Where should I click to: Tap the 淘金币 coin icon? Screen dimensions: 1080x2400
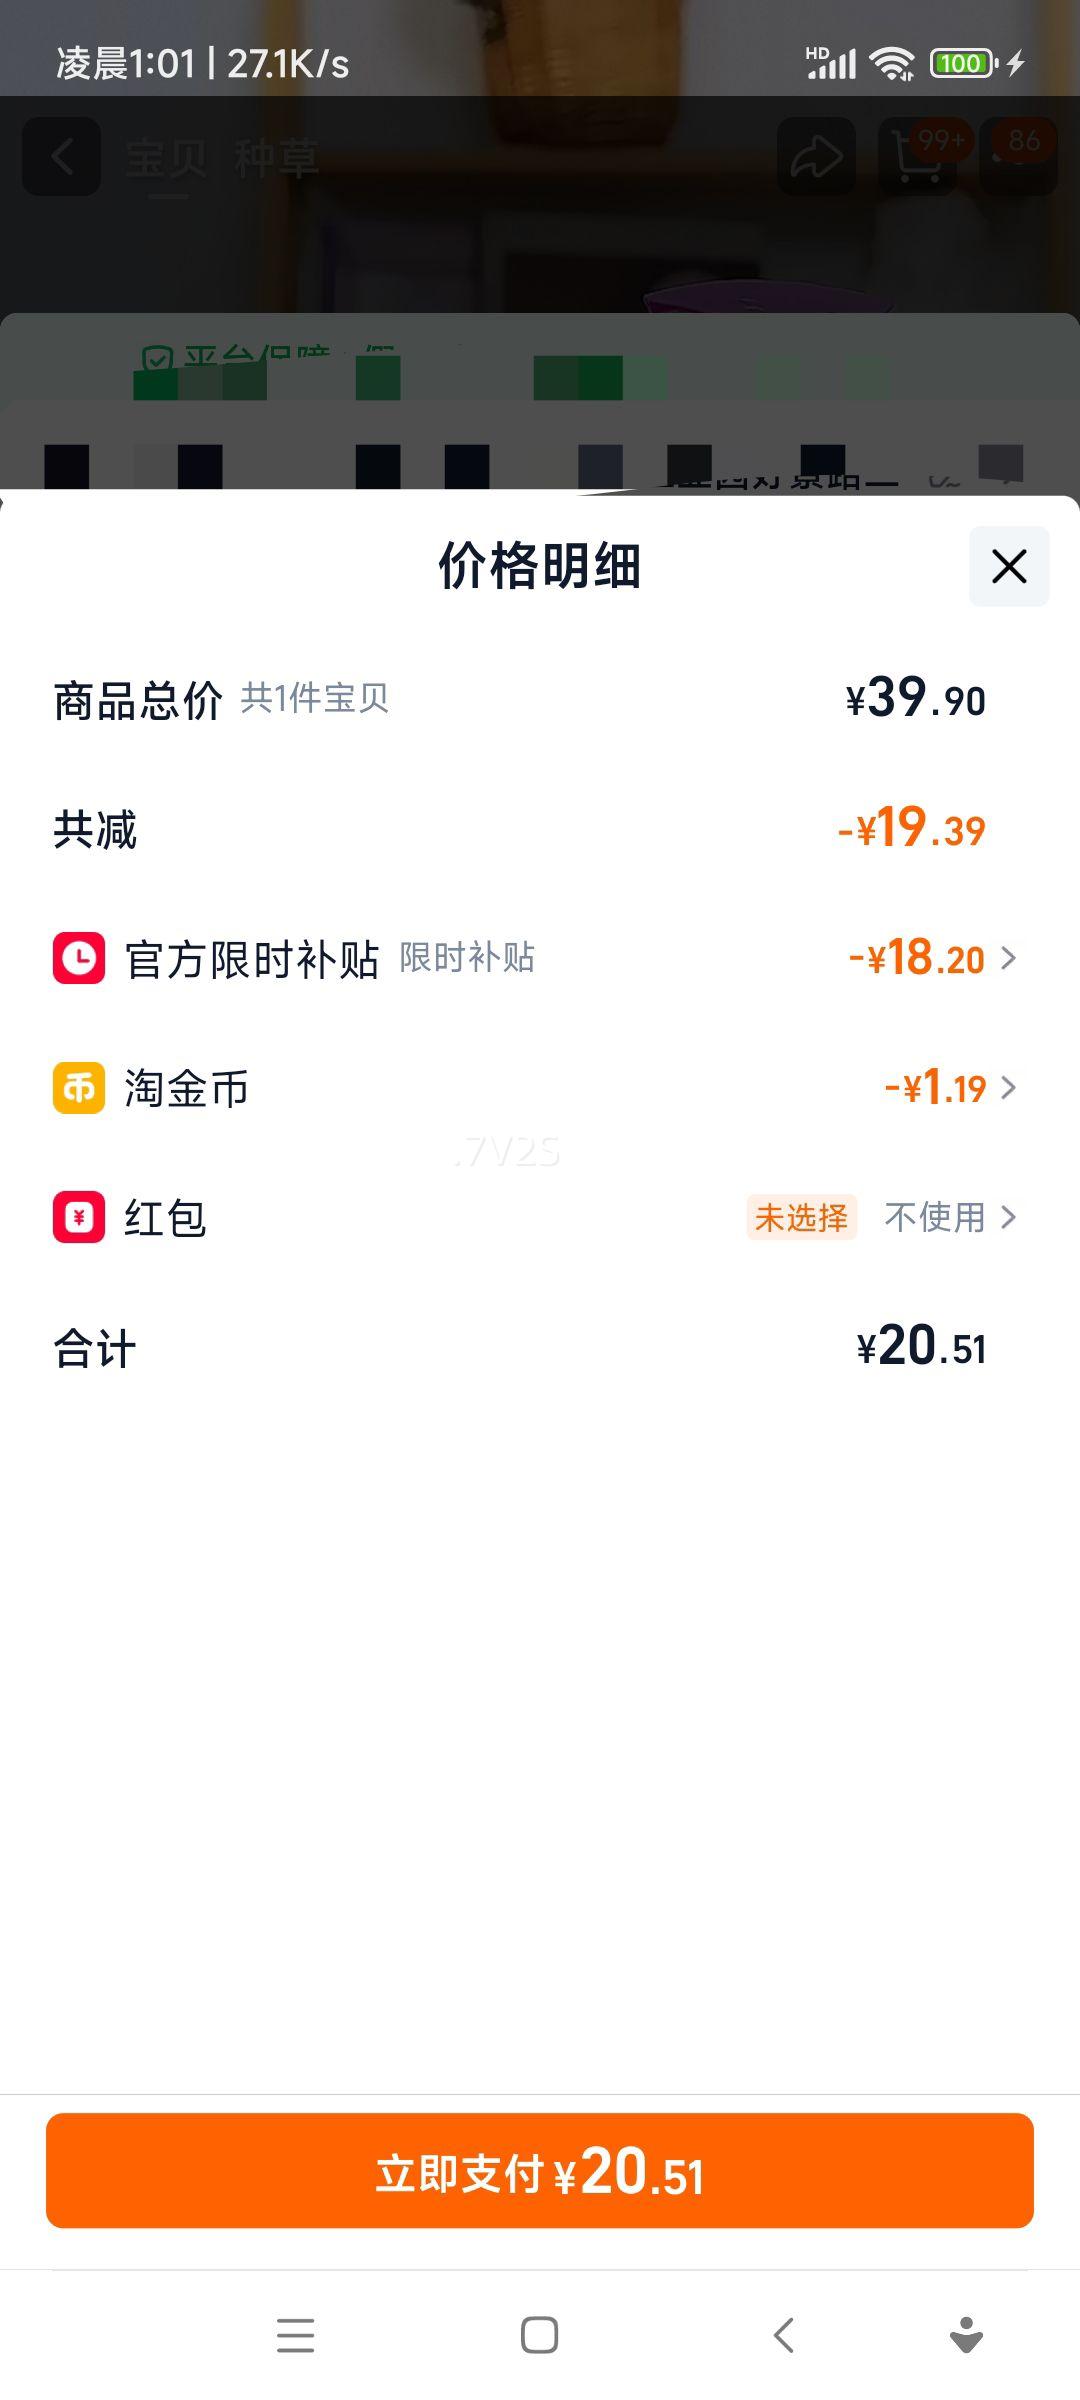[x=79, y=1087]
